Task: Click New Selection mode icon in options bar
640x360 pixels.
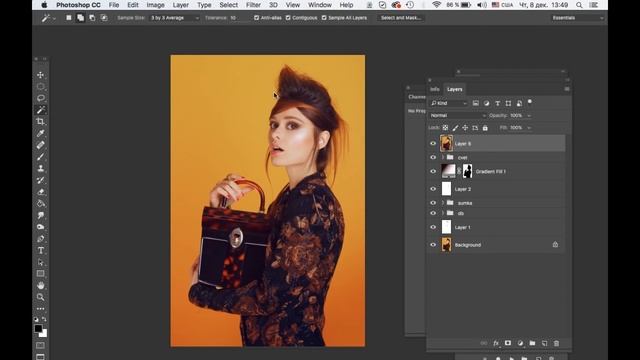Action: [x=69, y=18]
